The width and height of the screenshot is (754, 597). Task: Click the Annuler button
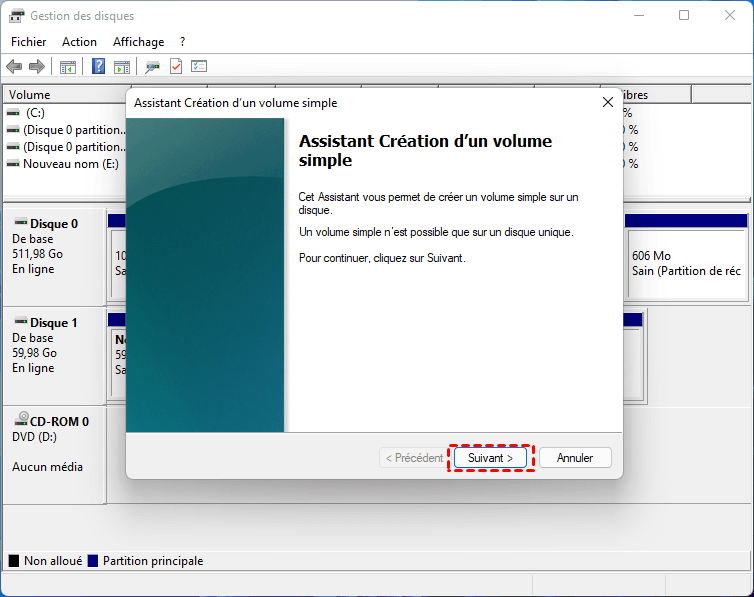(575, 458)
